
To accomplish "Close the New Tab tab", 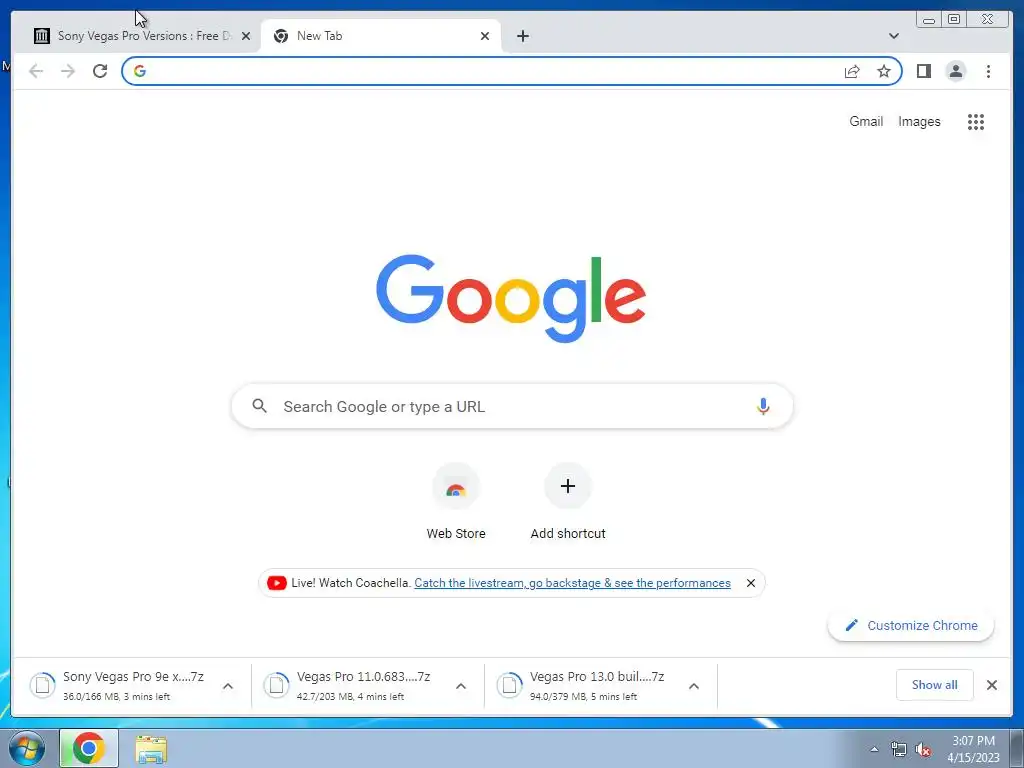I will [485, 36].
